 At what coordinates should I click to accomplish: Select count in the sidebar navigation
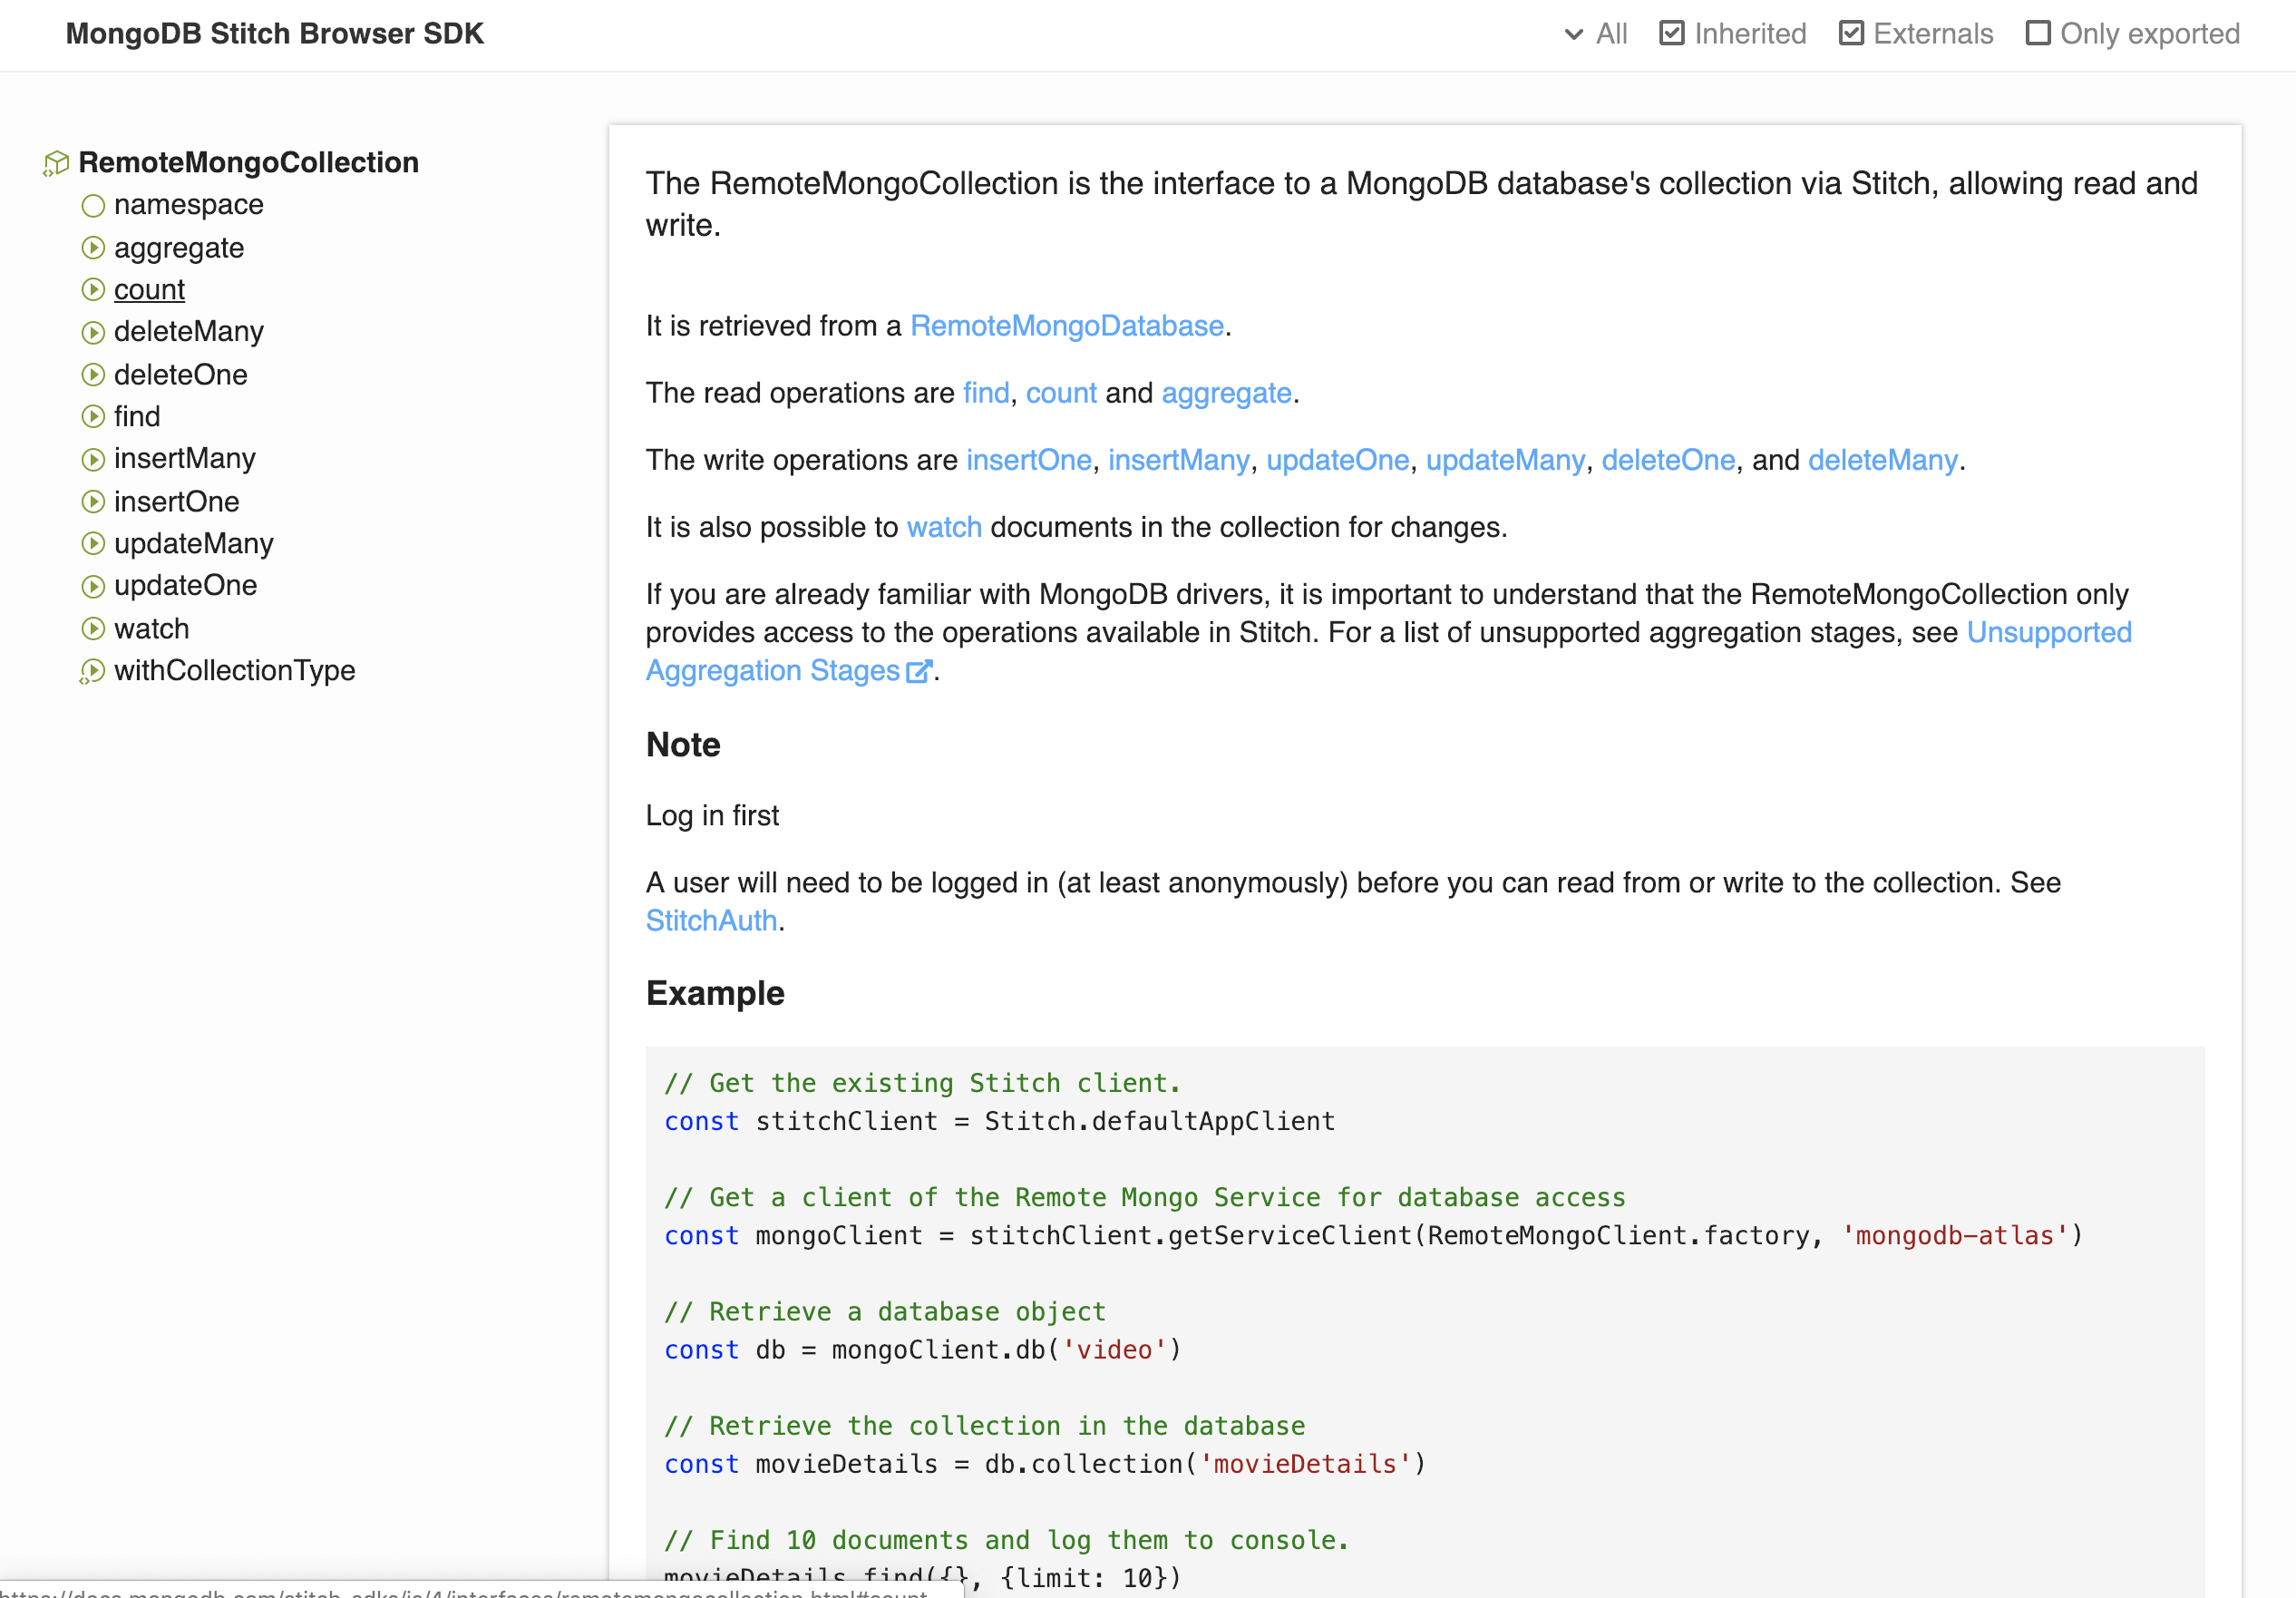pyautogui.click(x=149, y=290)
